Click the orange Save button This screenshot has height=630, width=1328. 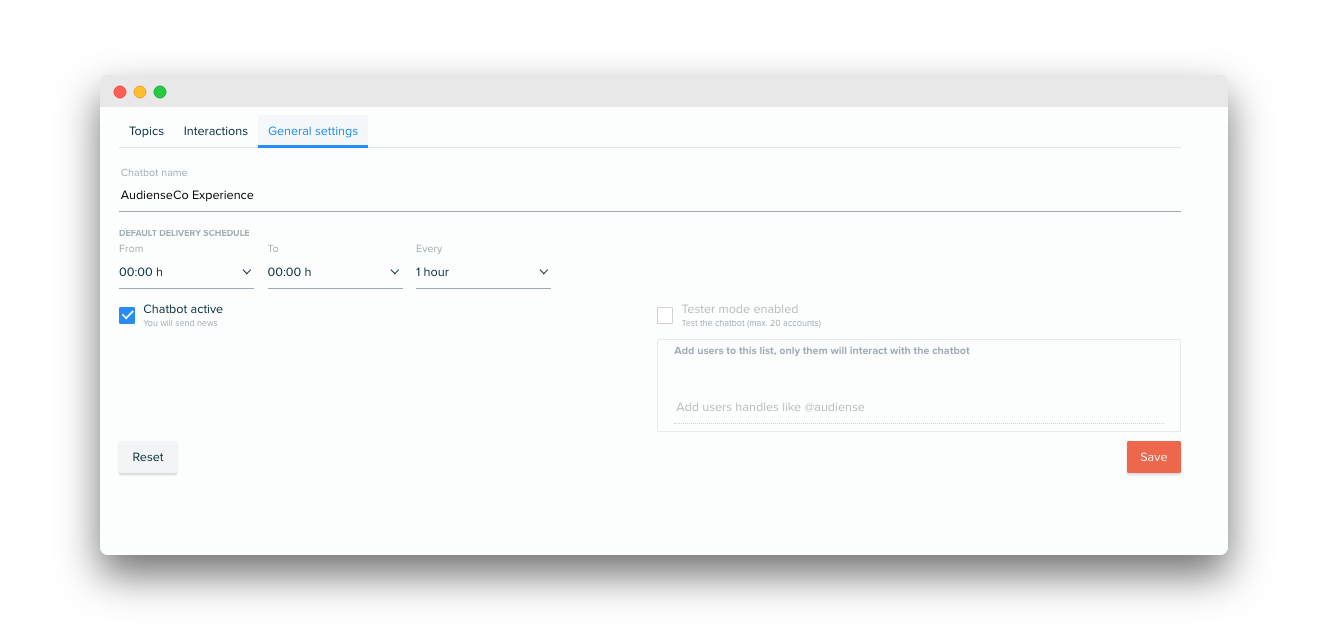pos(1154,457)
